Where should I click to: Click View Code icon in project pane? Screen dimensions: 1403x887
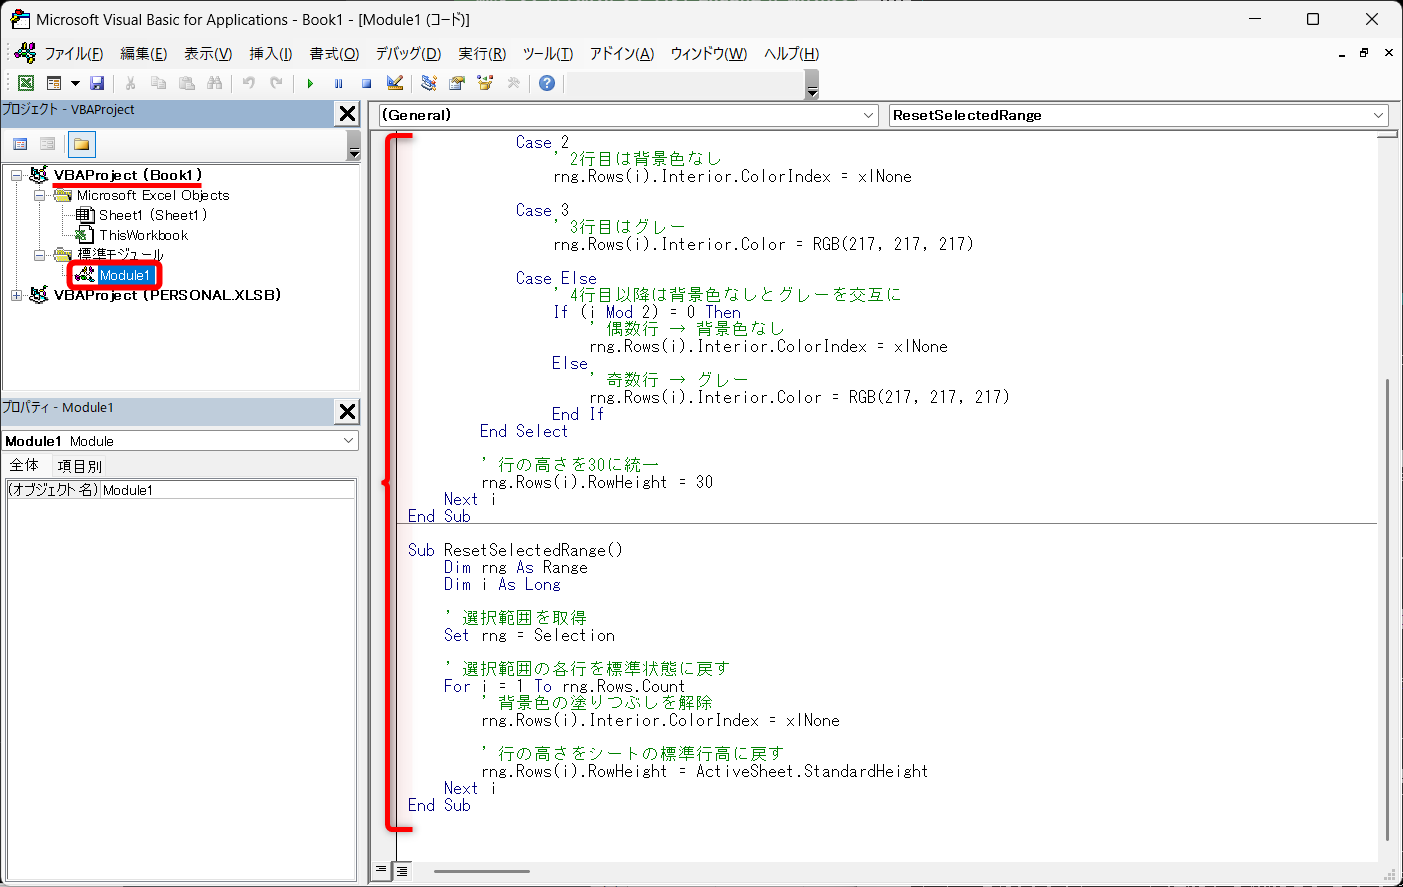pos(20,144)
